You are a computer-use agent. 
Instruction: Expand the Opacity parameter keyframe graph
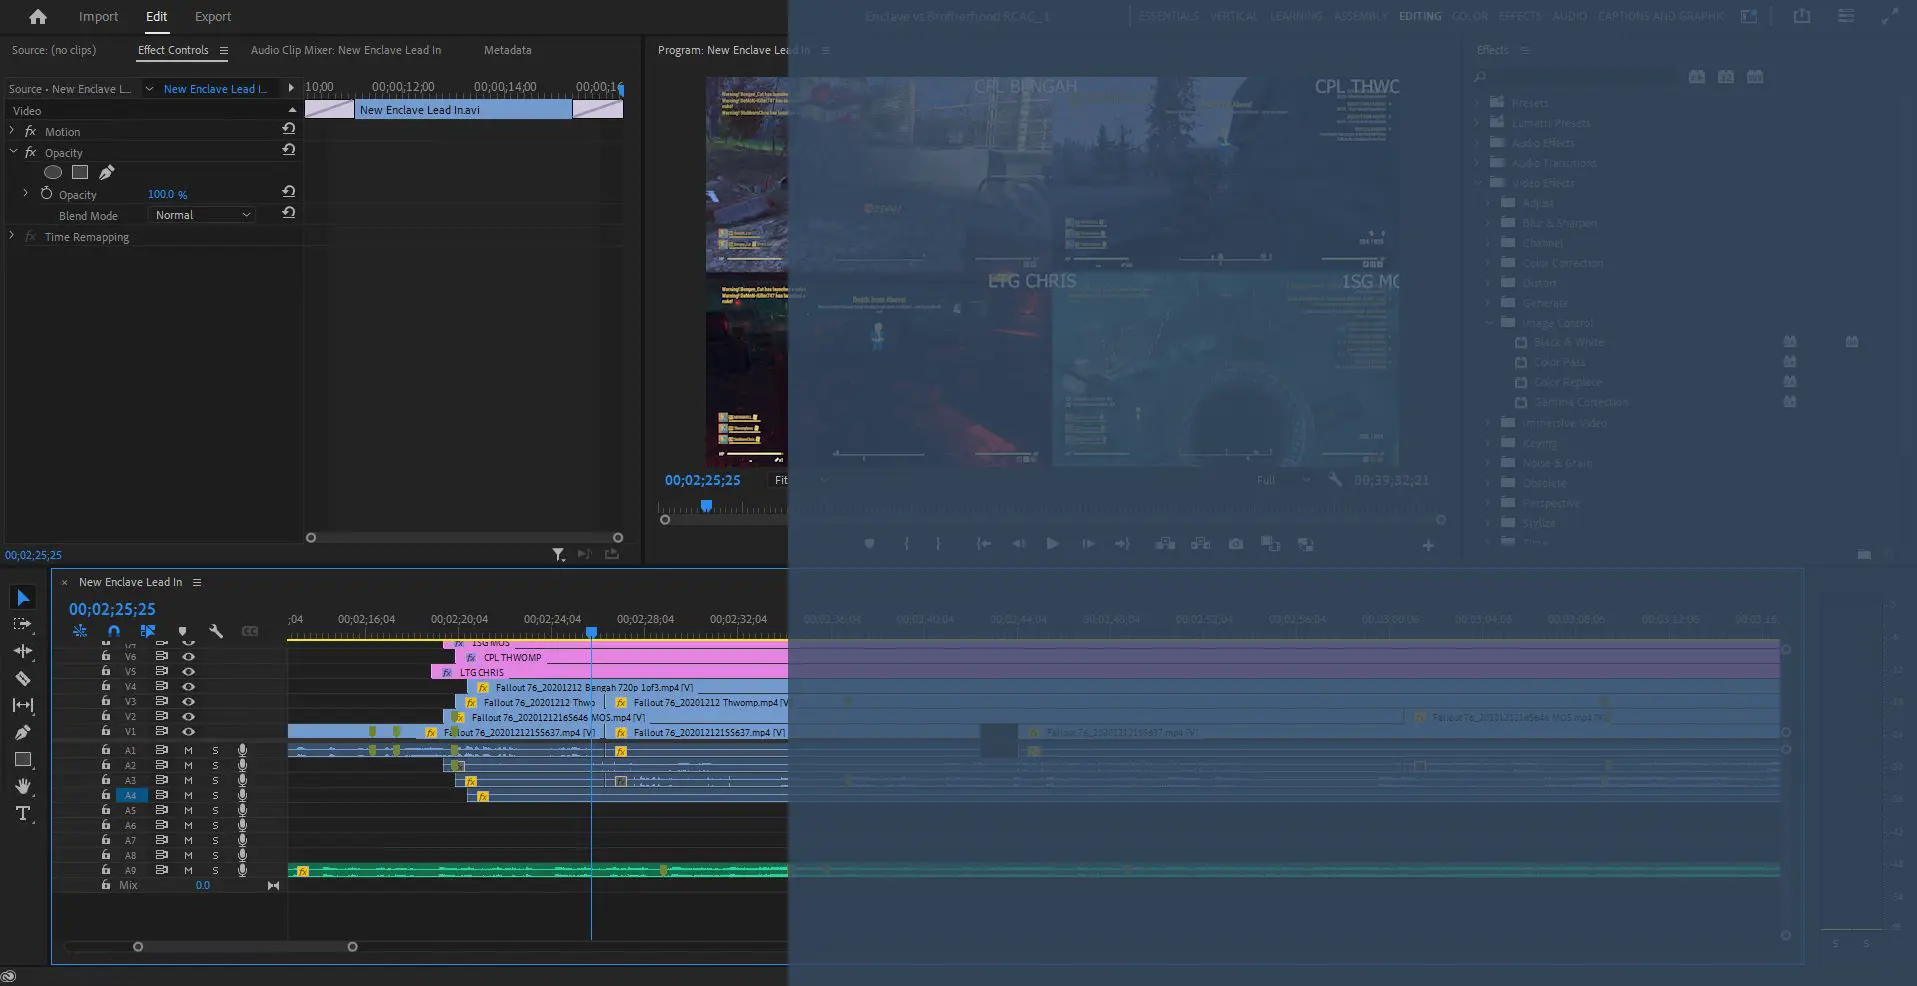[26, 194]
